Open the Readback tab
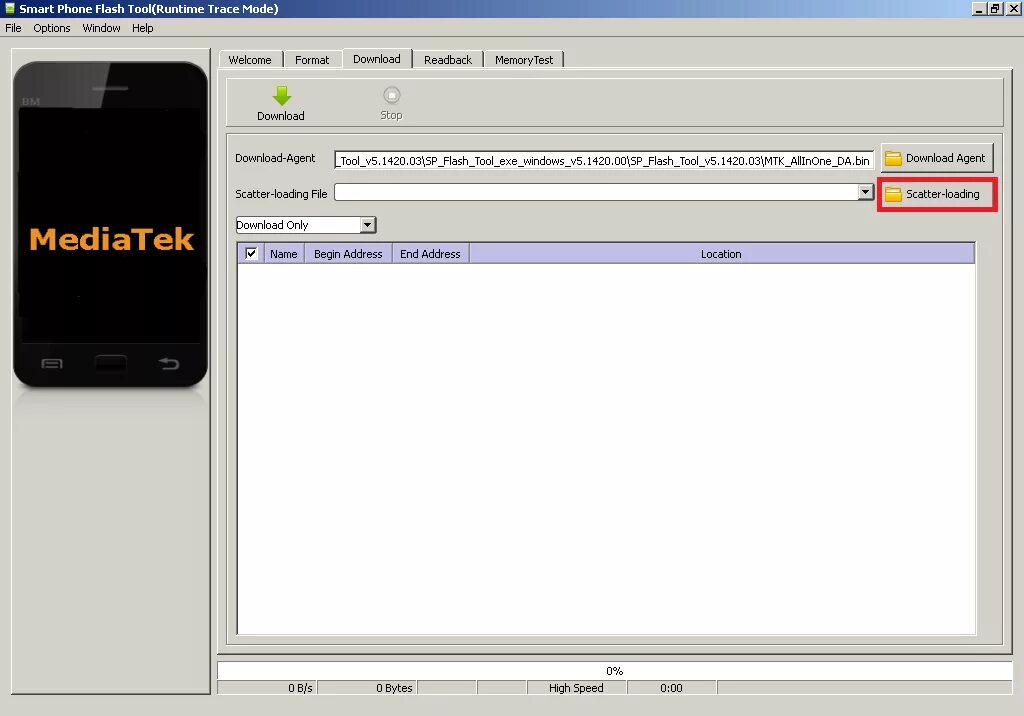This screenshot has height=716, width=1024. pos(448,59)
